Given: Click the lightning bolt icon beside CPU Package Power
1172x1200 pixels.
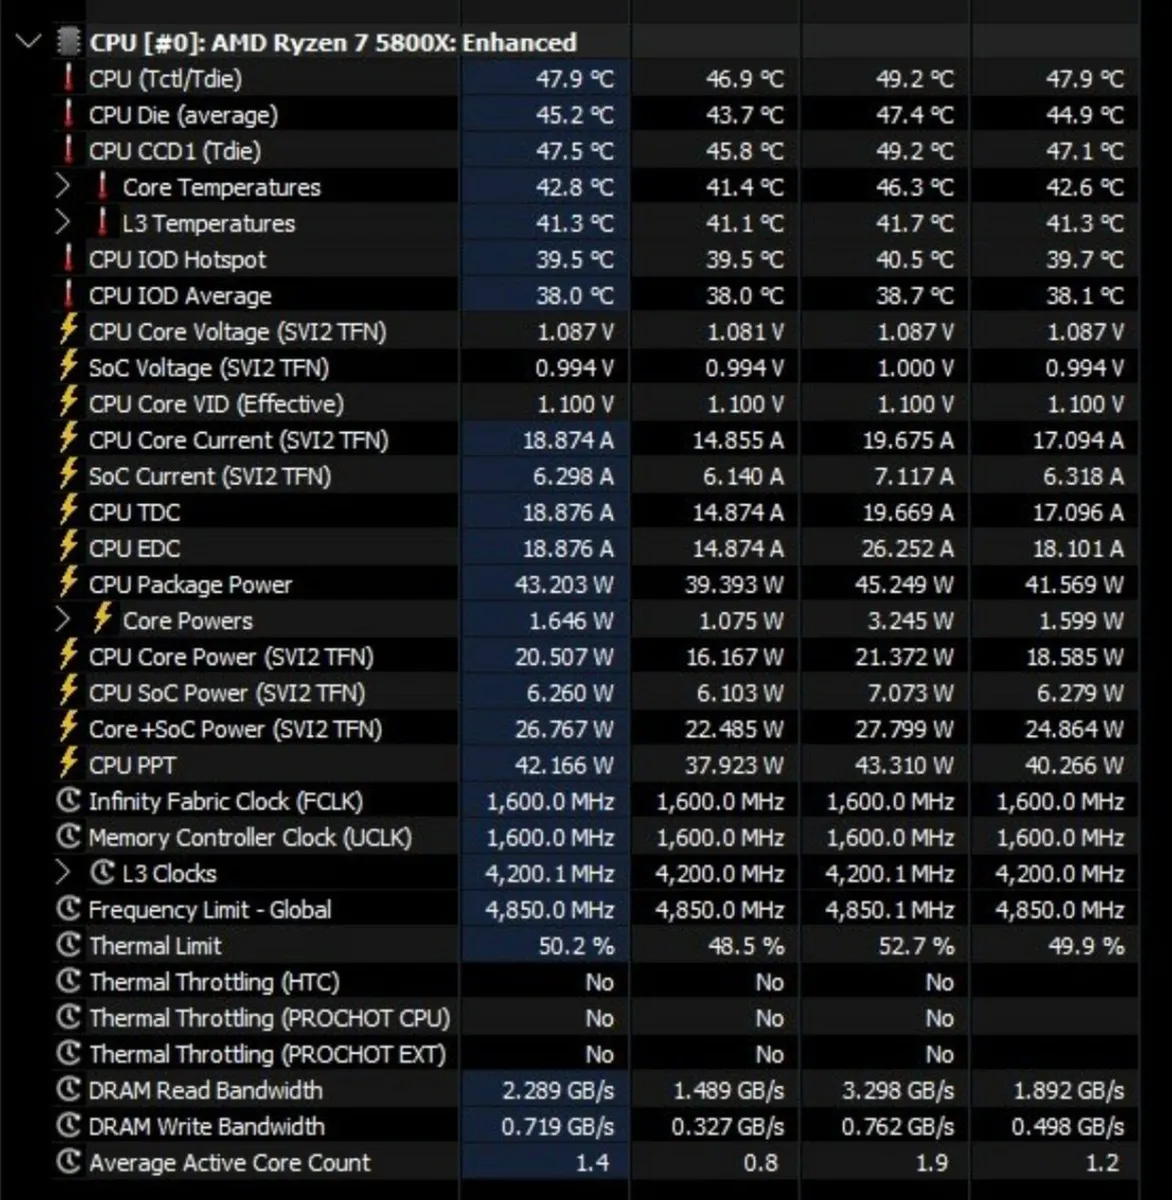Looking at the screenshot, I should click(67, 584).
